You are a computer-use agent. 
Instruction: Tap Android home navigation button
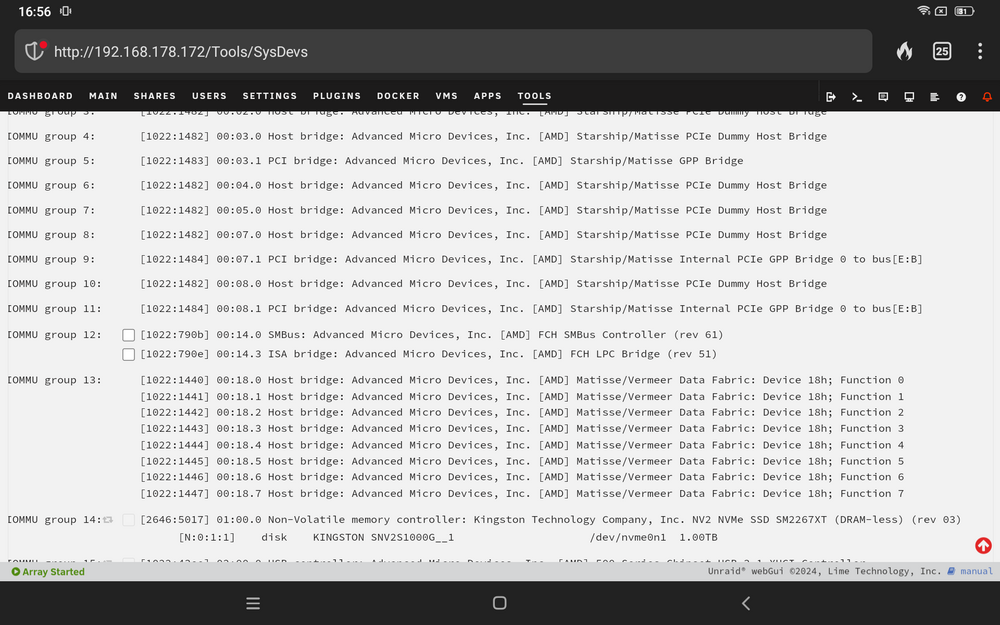coord(499,603)
